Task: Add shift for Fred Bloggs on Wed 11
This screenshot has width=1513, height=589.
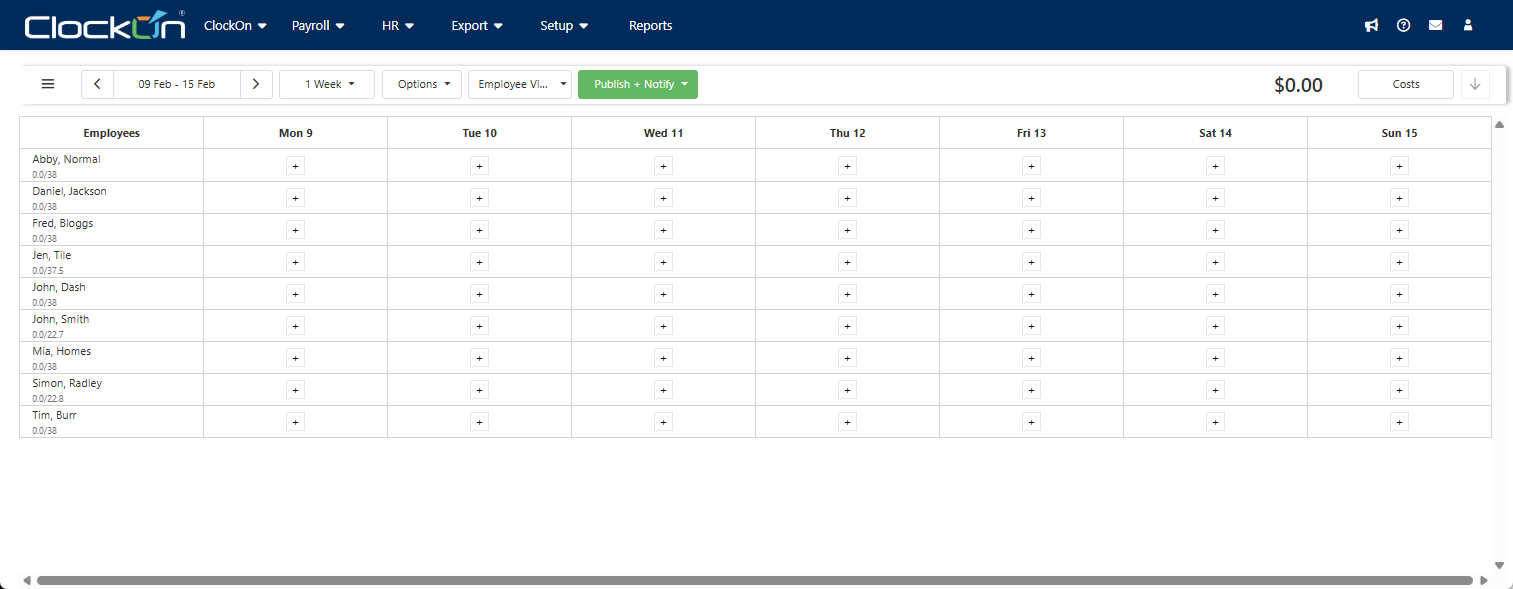Action: (663, 230)
